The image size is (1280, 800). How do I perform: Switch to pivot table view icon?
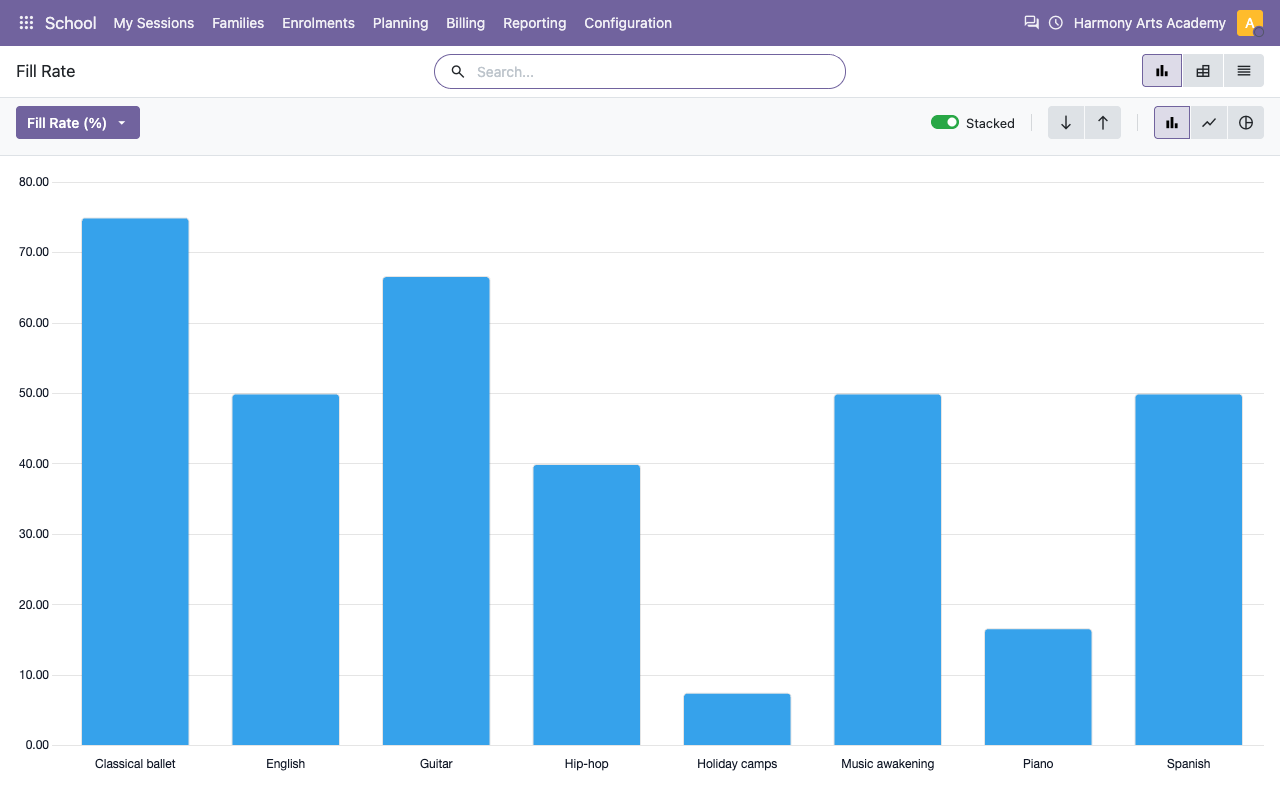(x=1203, y=71)
